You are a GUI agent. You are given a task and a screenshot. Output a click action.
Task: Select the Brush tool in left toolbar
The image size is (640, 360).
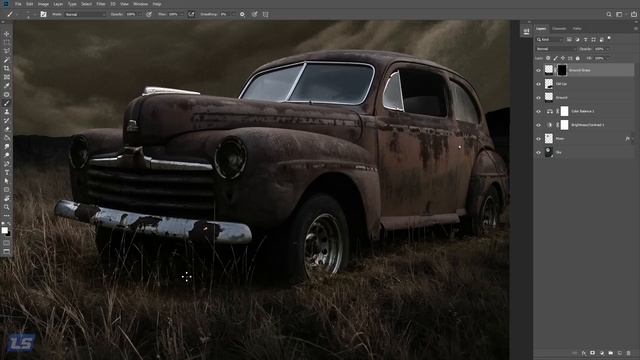[7, 103]
